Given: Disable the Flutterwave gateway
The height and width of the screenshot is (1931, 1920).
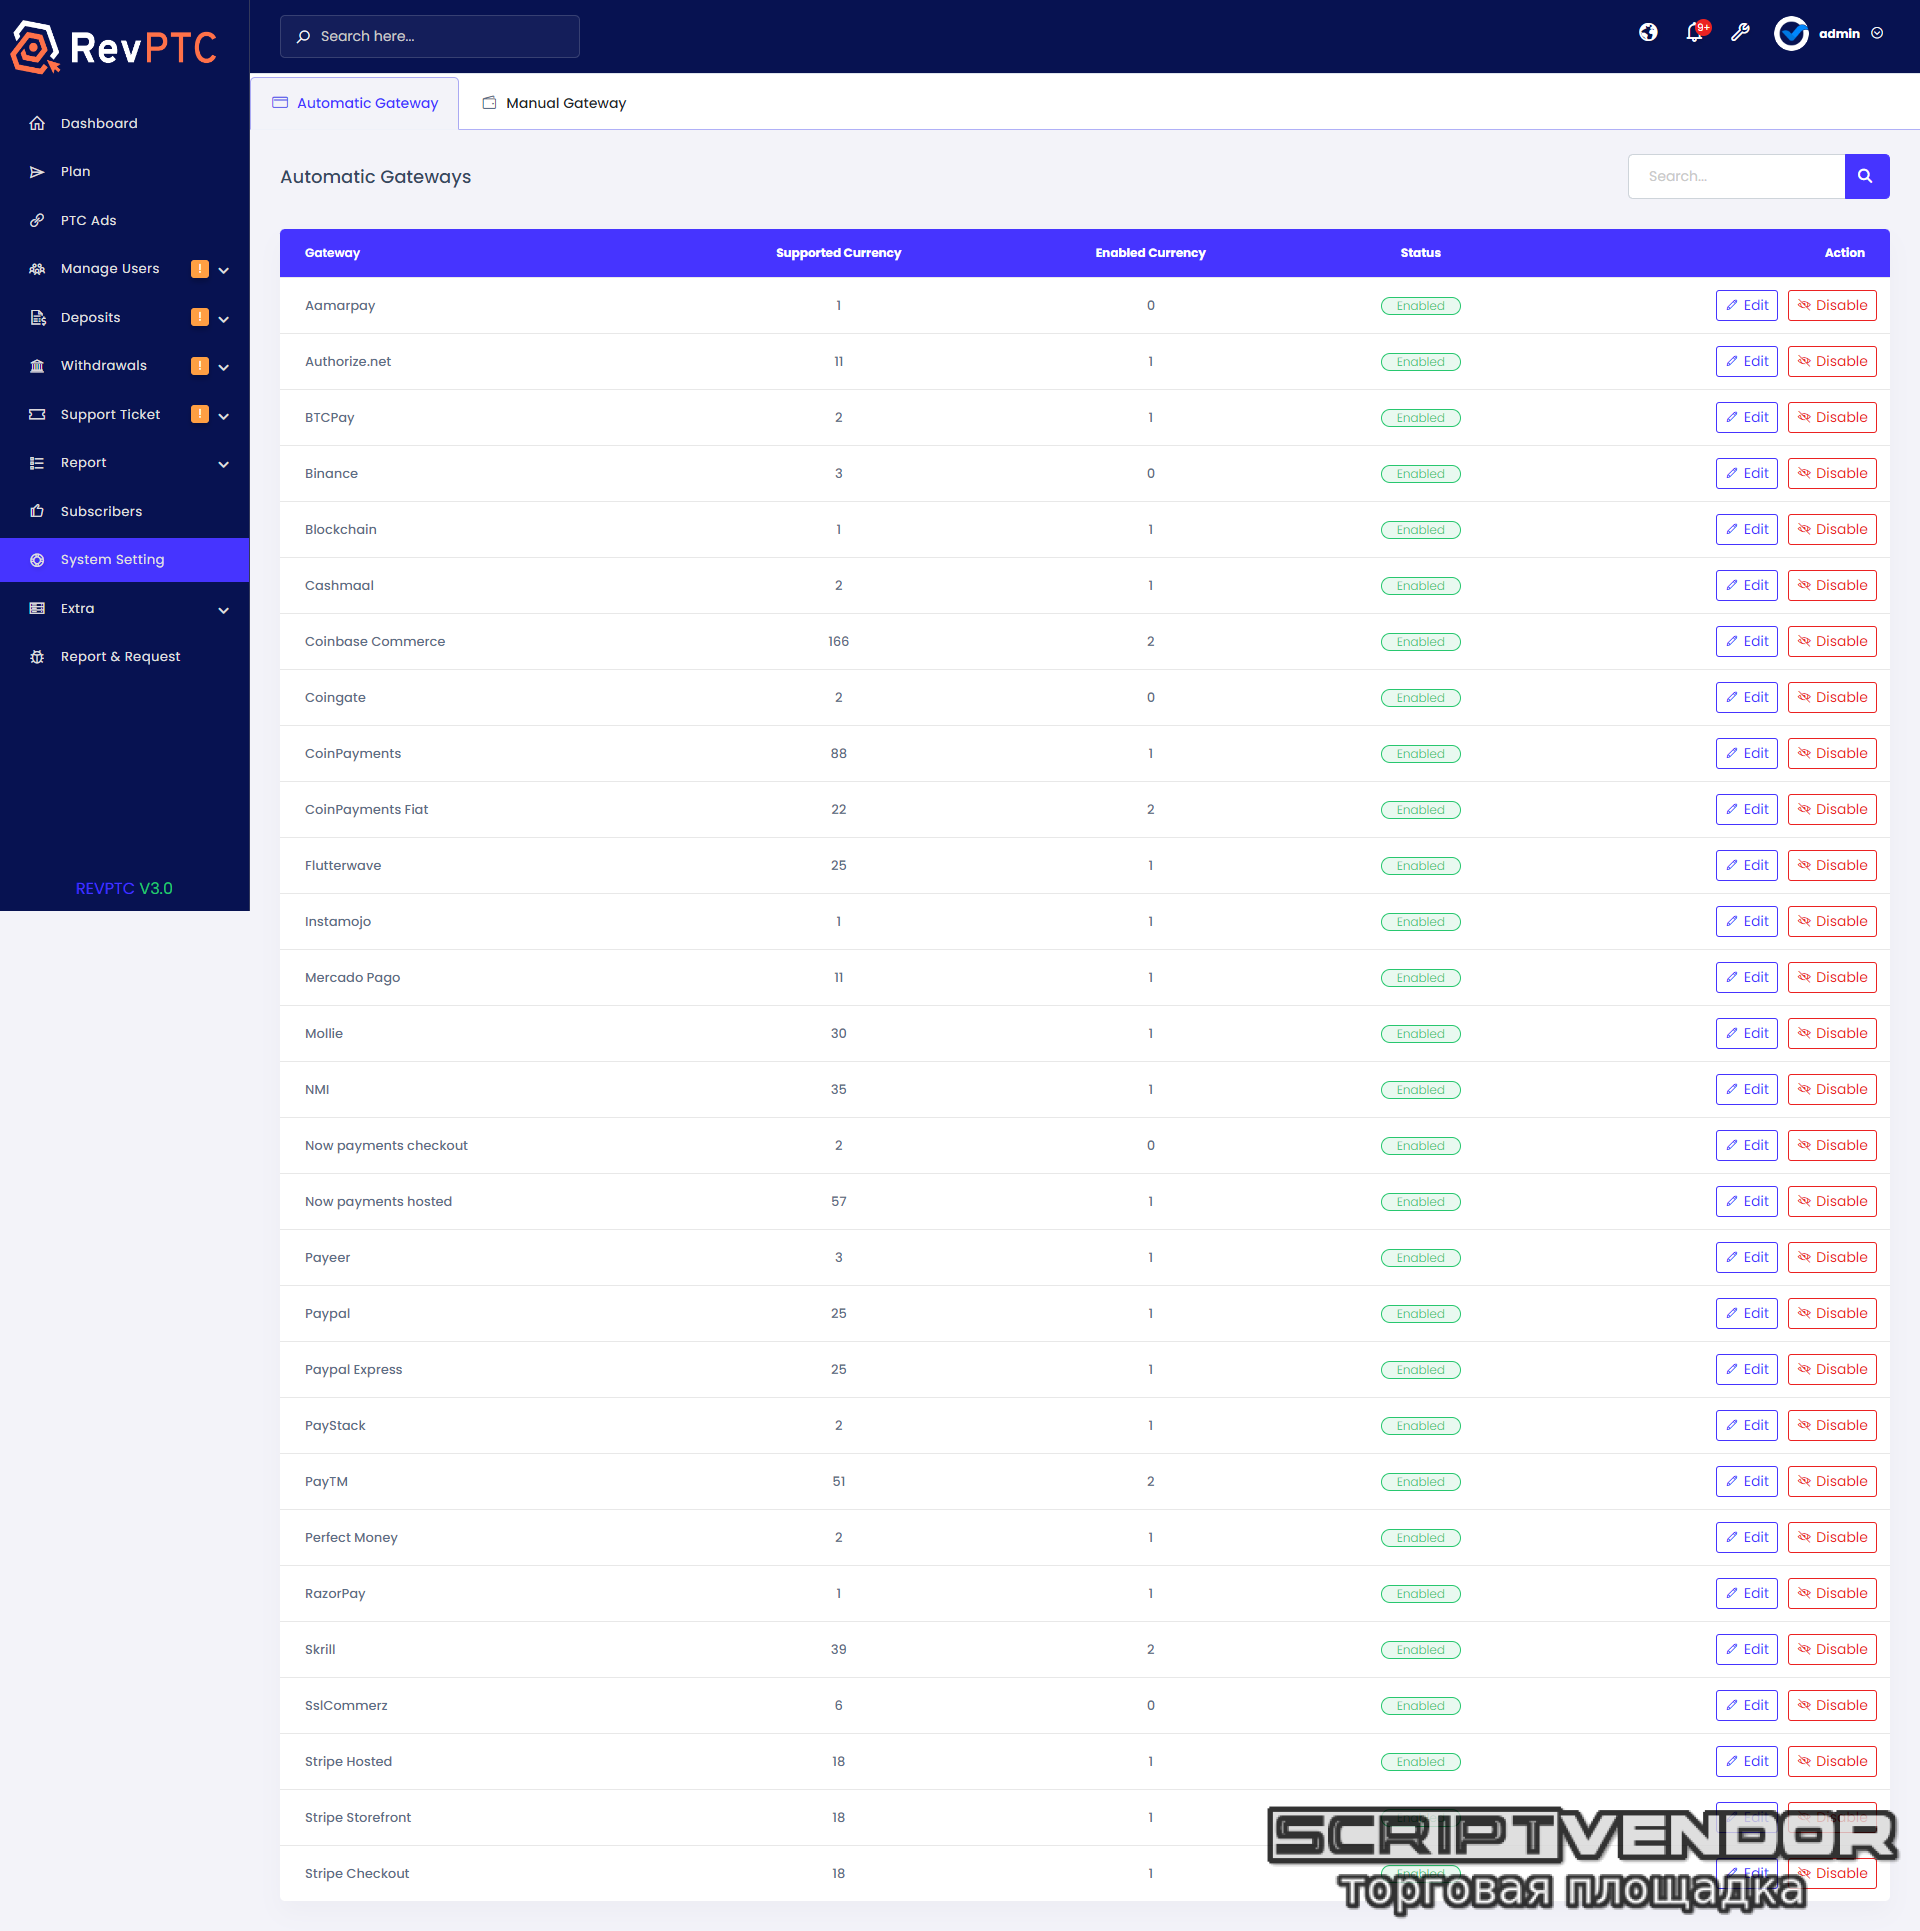Looking at the screenshot, I should [1832, 865].
